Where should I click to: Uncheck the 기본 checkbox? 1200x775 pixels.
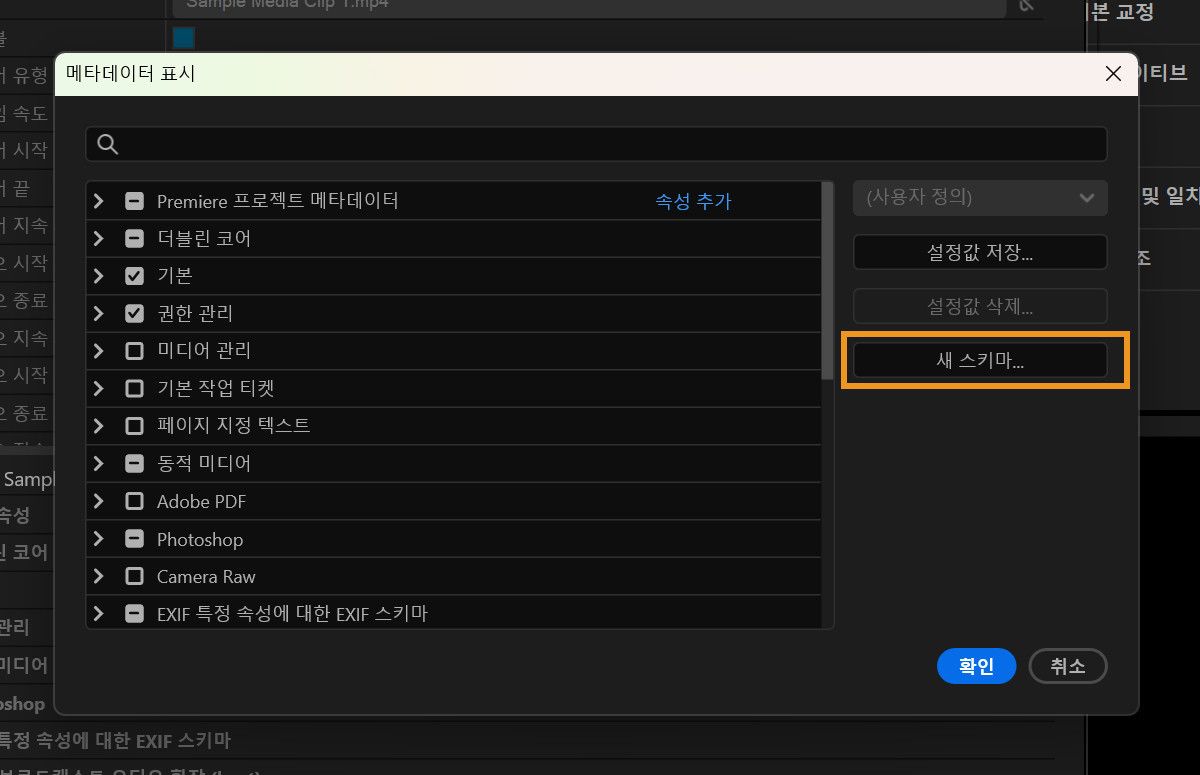pyautogui.click(x=134, y=276)
